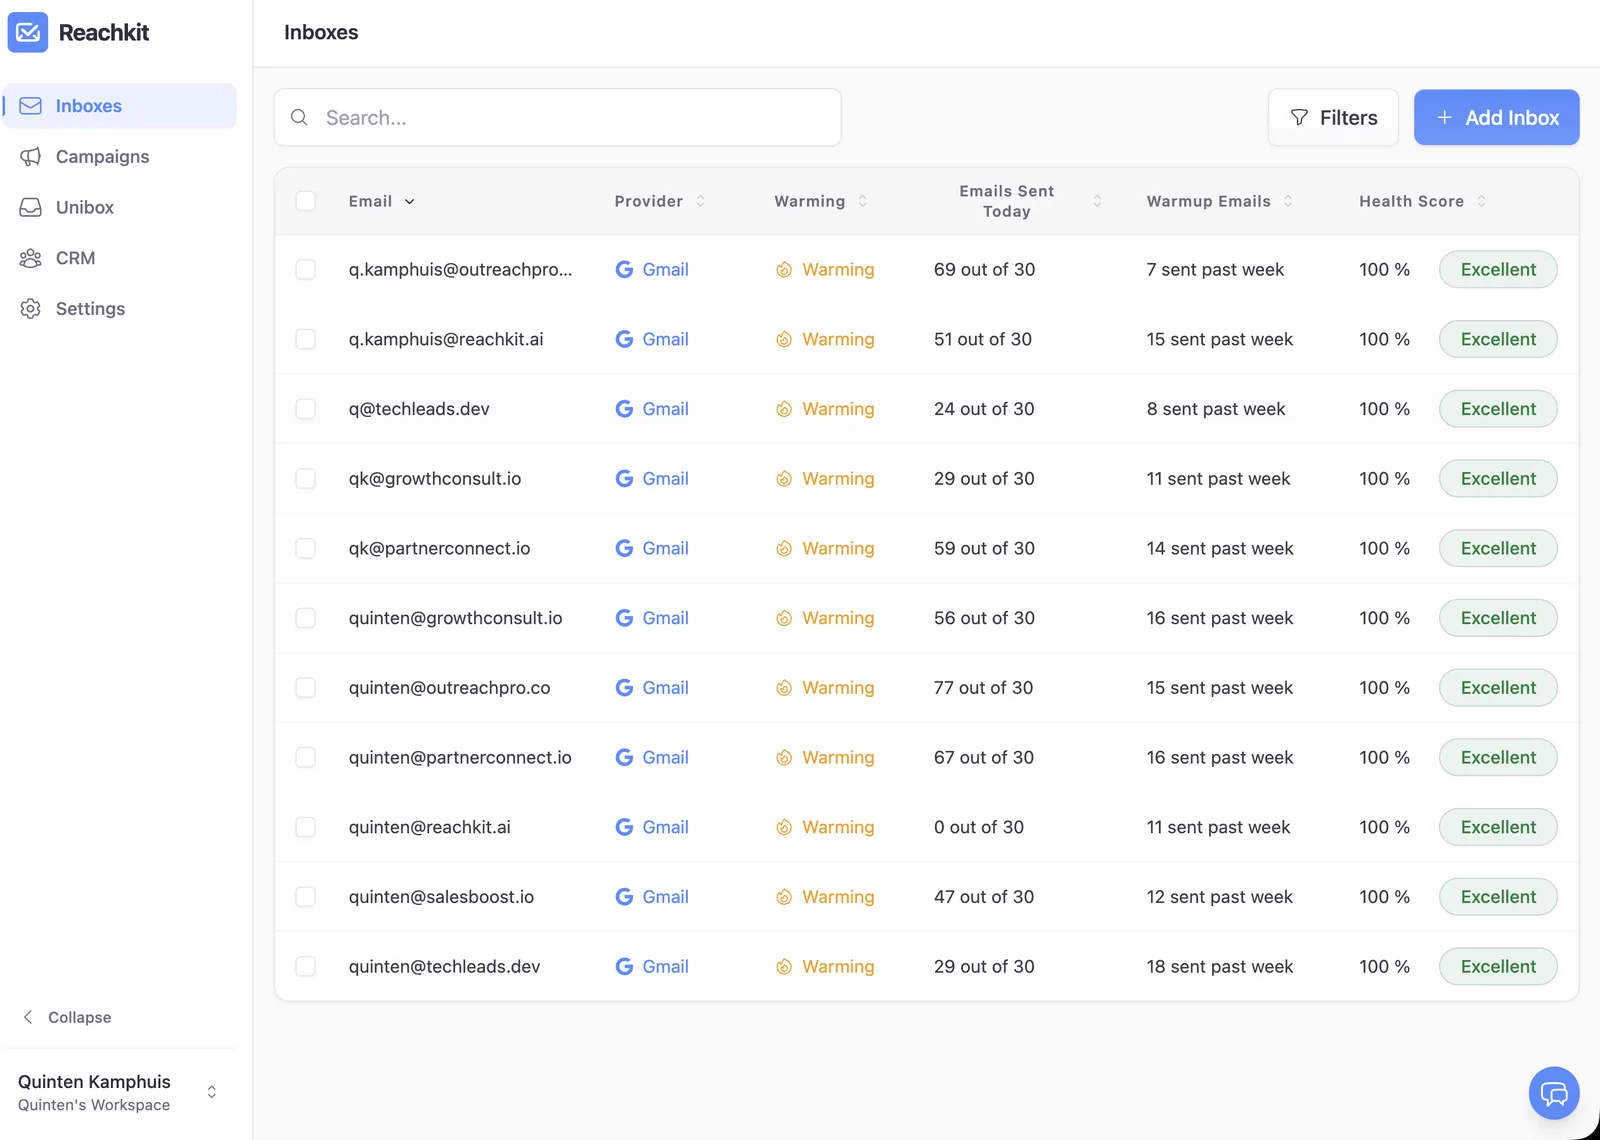The width and height of the screenshot is (1600, 1140).
Task: Tick the qk@partnerconnect.io checkbox
Action: 306,549
